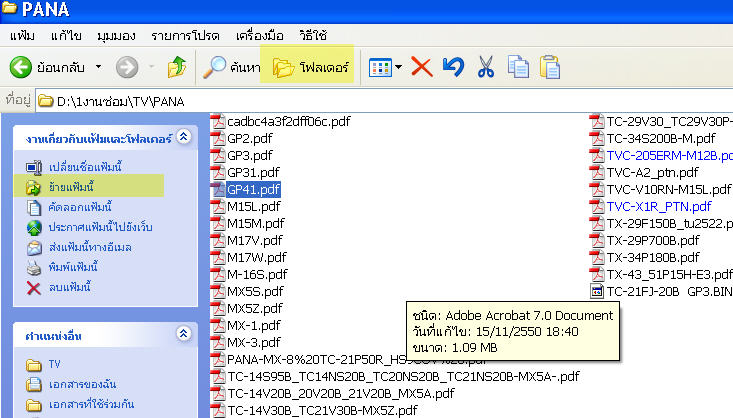This screenshot has width=733, height=418.
Task: Click ย้ายแฟ้มนี้ (Move this file) link
Action: [71, 187]
